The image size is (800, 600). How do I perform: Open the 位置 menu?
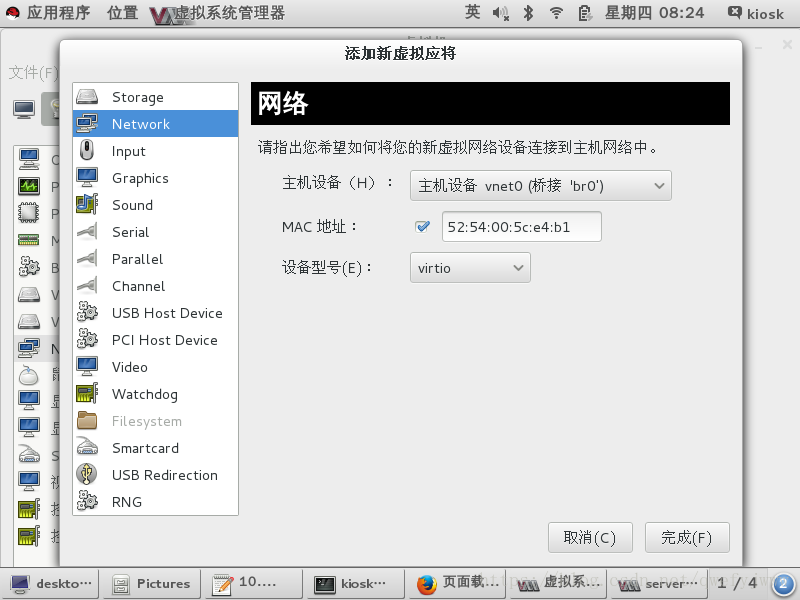(x=122, y=13)
